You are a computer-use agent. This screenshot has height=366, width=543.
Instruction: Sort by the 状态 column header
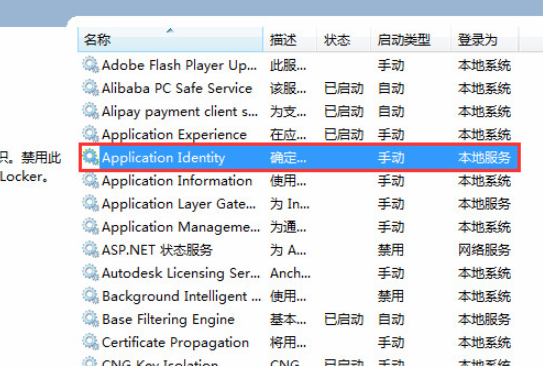pyautogui.click(x=343, y=39)
